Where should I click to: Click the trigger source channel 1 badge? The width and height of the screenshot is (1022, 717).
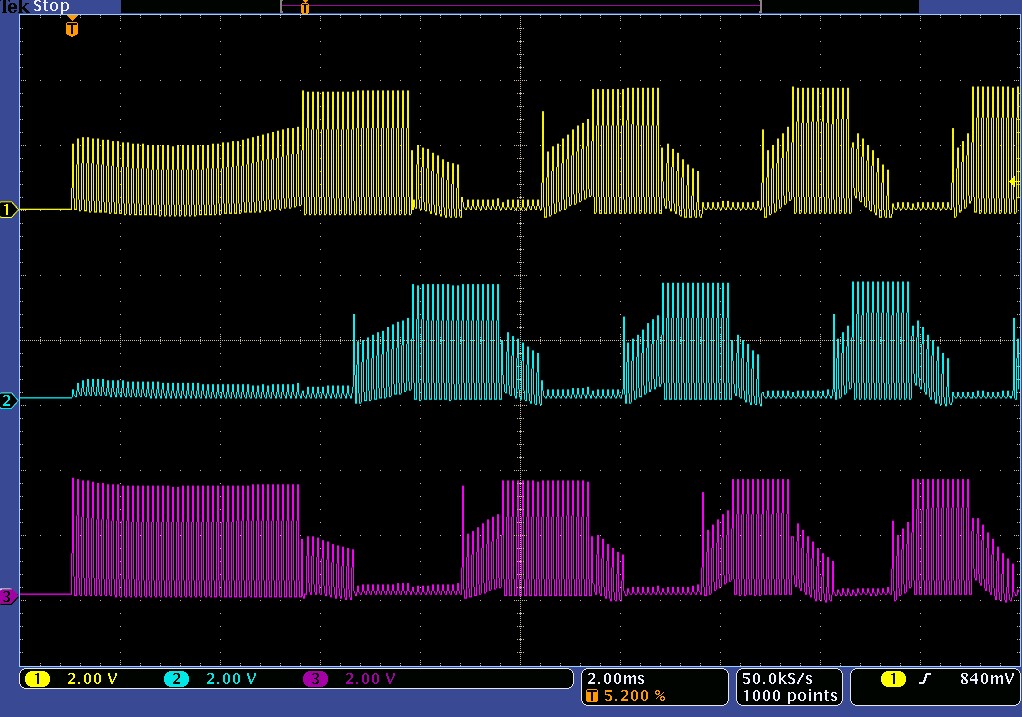click(892, 679)
